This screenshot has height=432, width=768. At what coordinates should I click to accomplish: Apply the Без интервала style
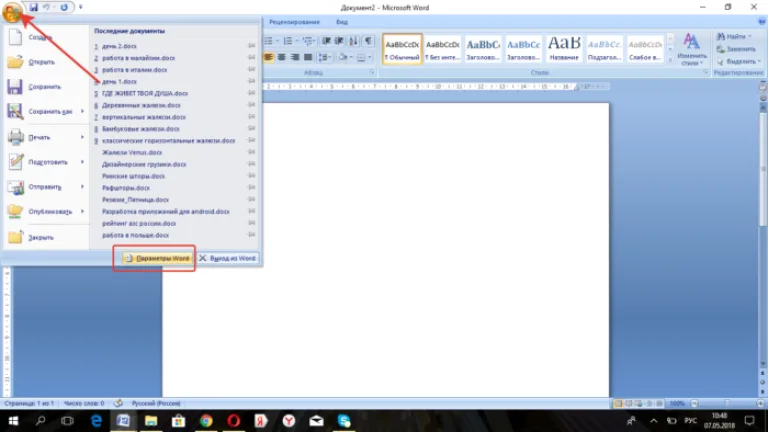coord(442,48)
